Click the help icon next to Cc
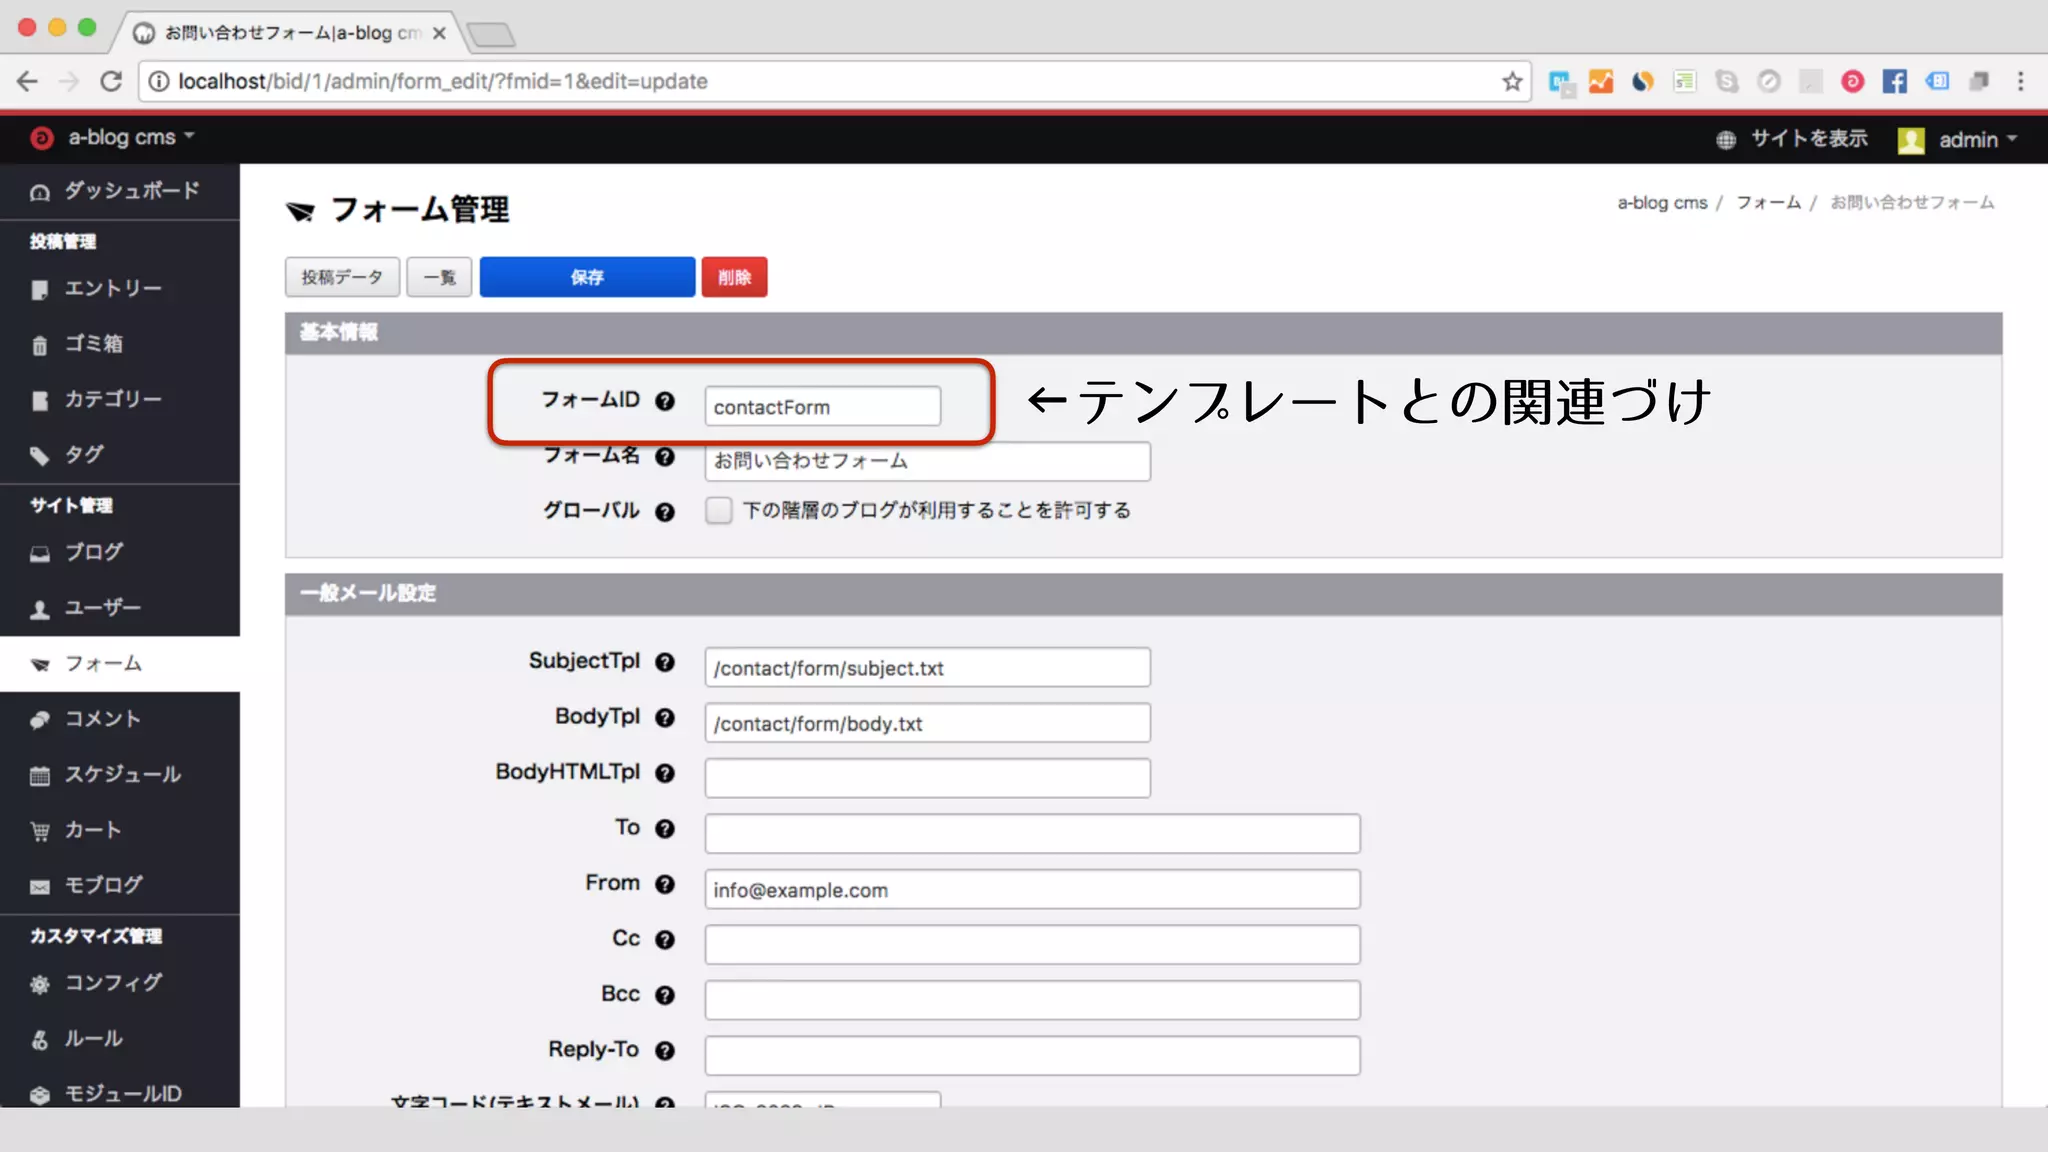This screenshot has width=2048, height=1152. point(665,940)
